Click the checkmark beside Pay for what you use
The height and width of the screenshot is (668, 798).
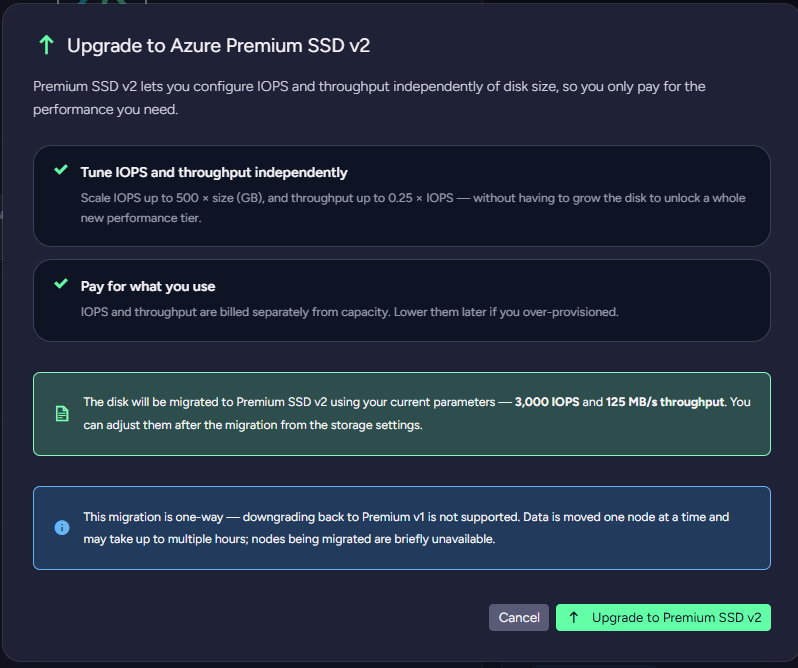pos(61,283)
